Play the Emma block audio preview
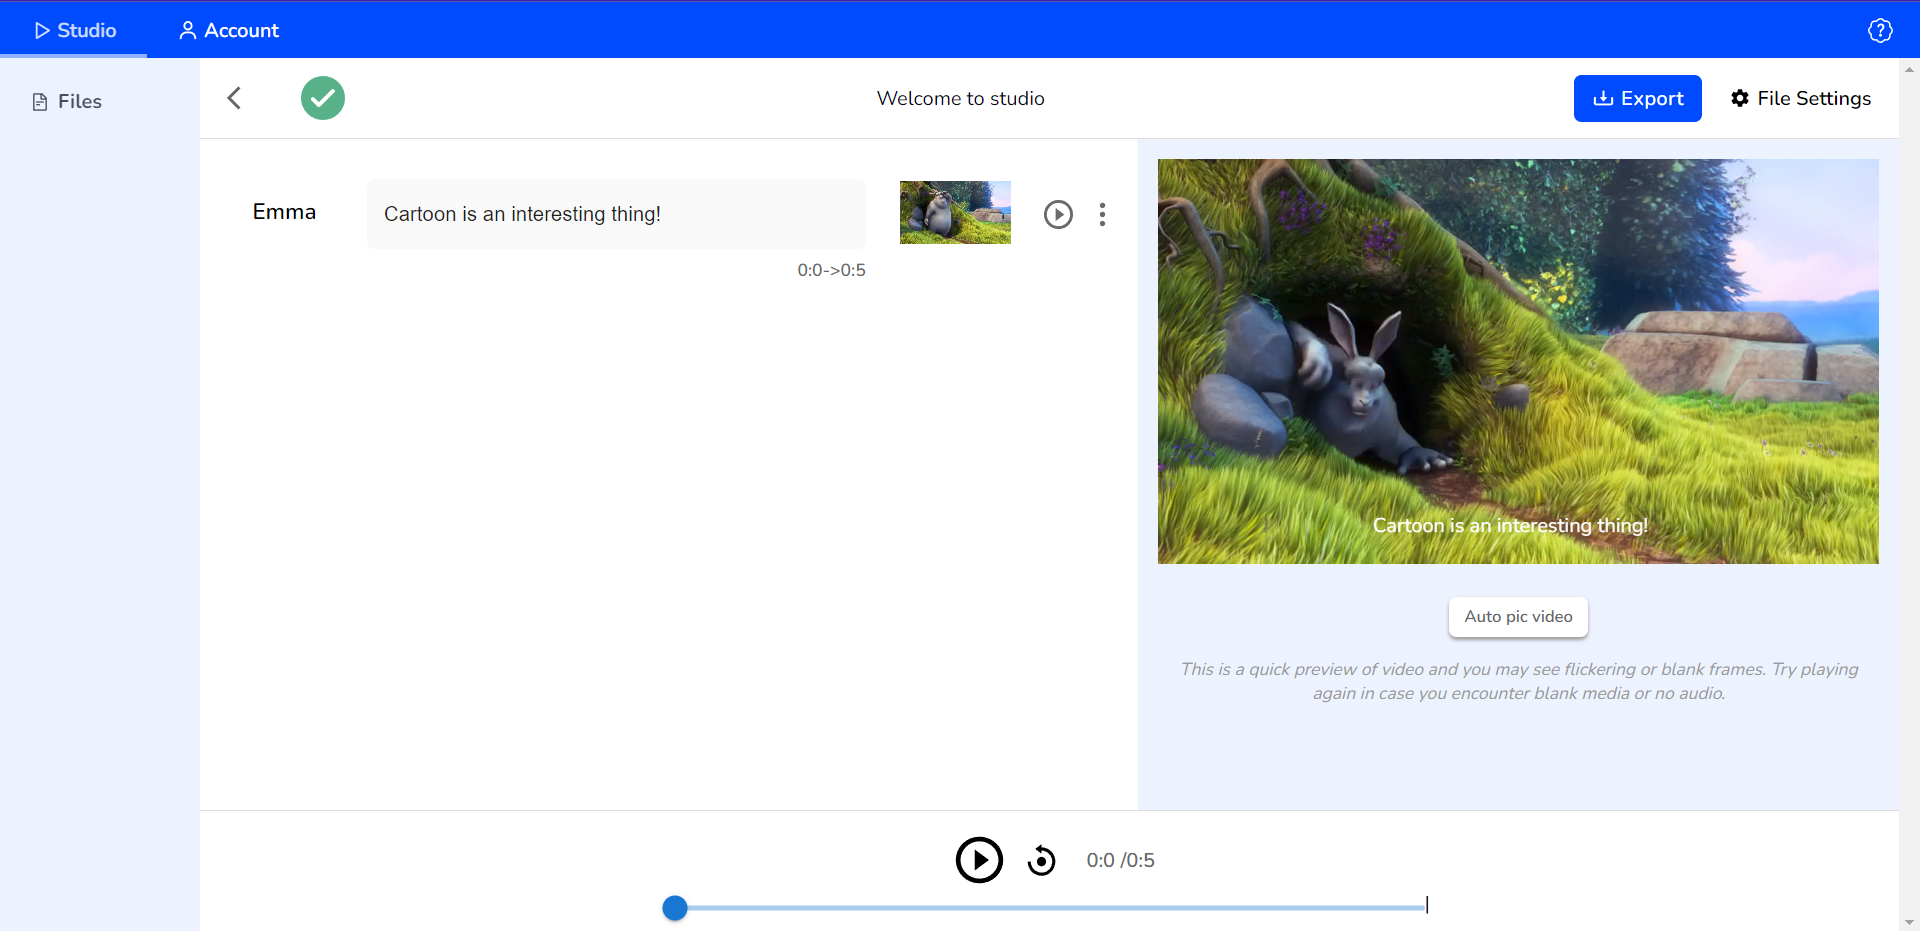This screenshot has width=1920, height=931. click(x=1058, y=214)
